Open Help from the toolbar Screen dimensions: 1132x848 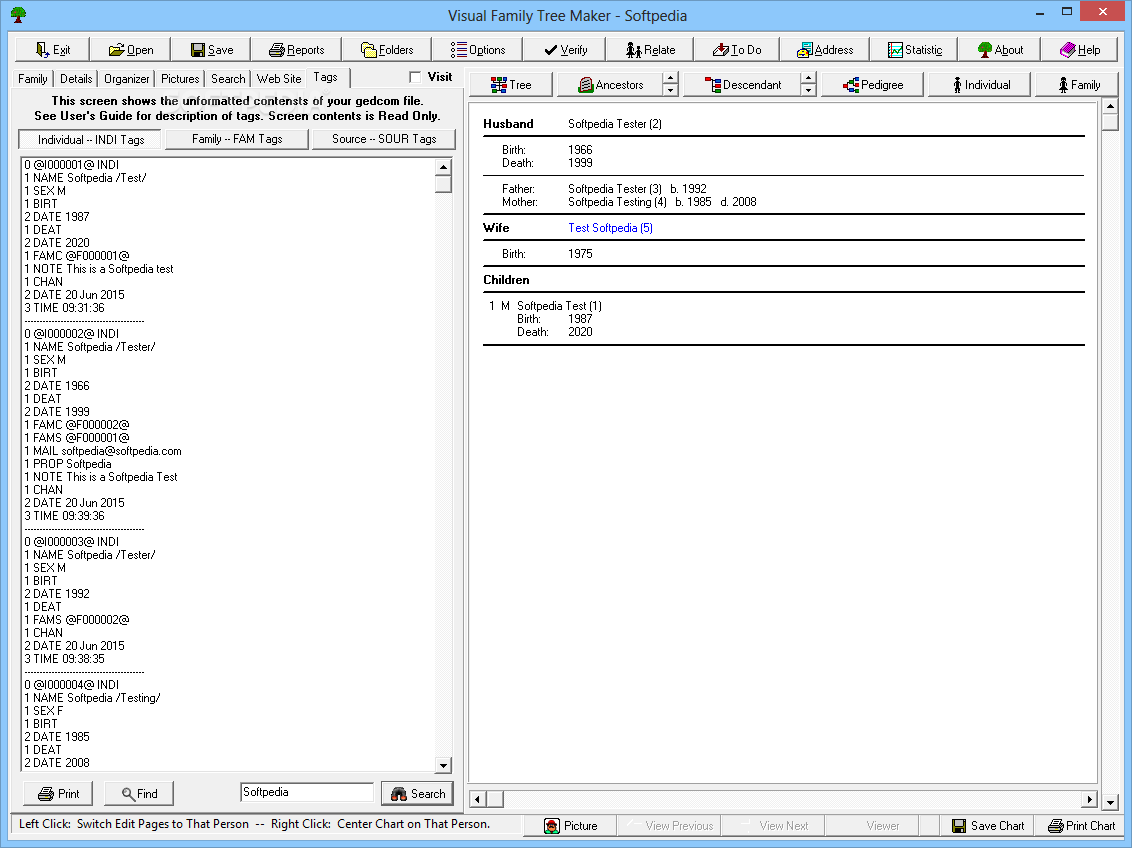click(x=1080, y=50)
